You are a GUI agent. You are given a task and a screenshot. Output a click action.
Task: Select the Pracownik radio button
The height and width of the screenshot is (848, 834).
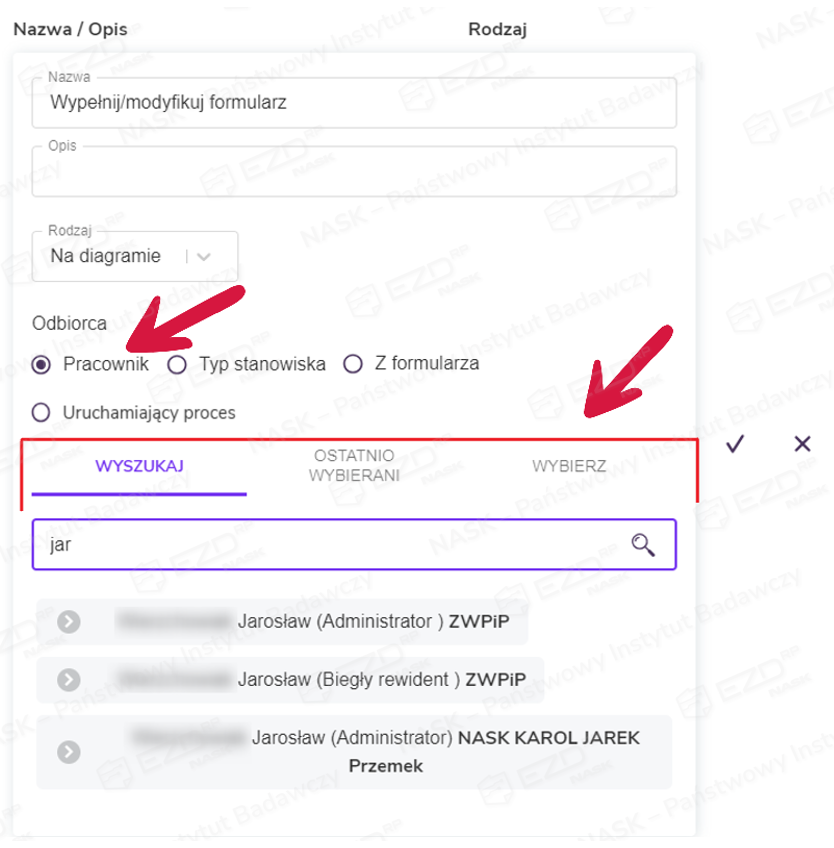pyautogui.click(x=41, y=365)
